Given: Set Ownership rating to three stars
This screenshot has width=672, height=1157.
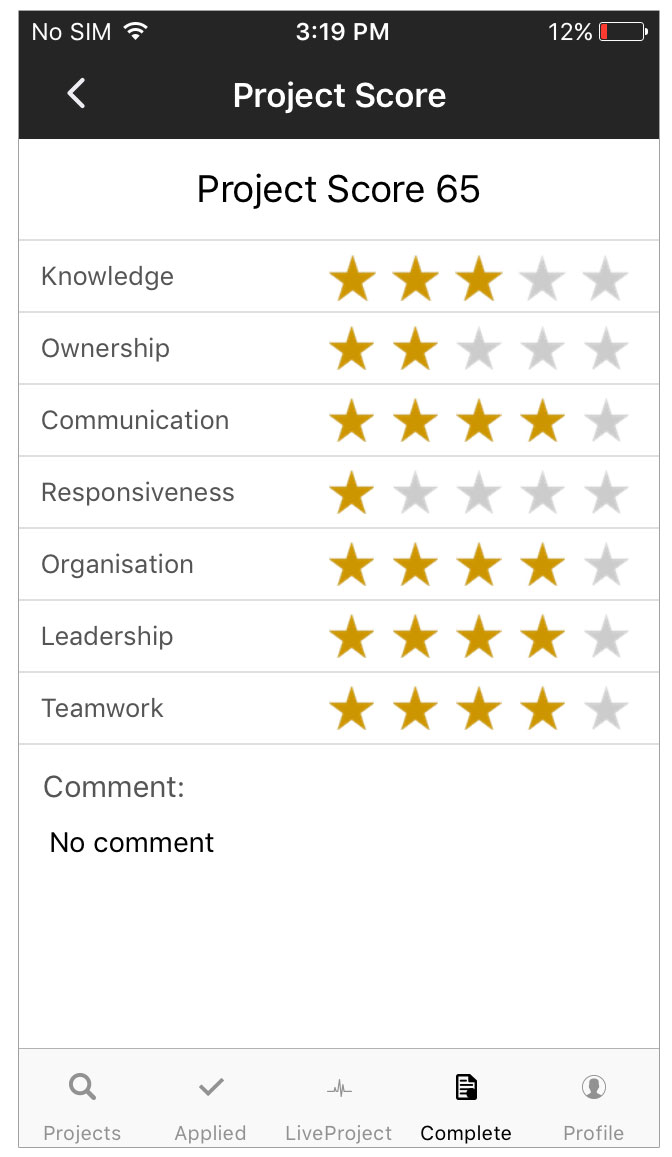Looking at the screenshot, I should (x=479, y=351).
